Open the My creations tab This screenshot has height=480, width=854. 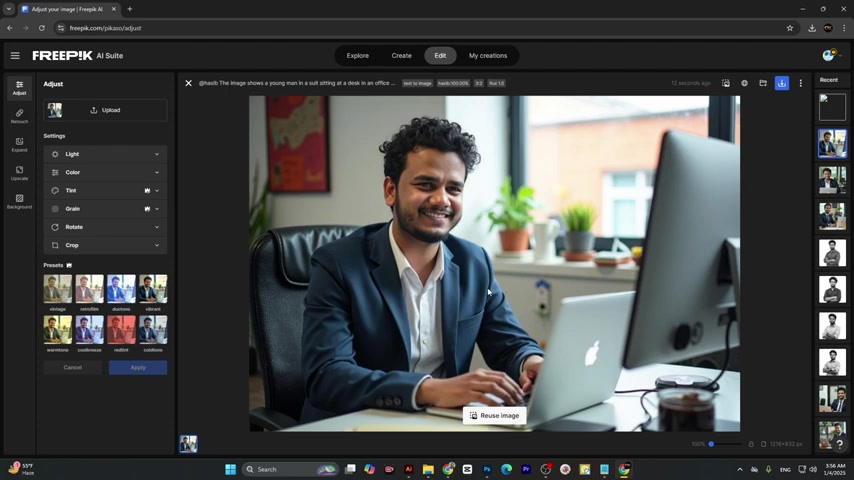coord(488,56)
